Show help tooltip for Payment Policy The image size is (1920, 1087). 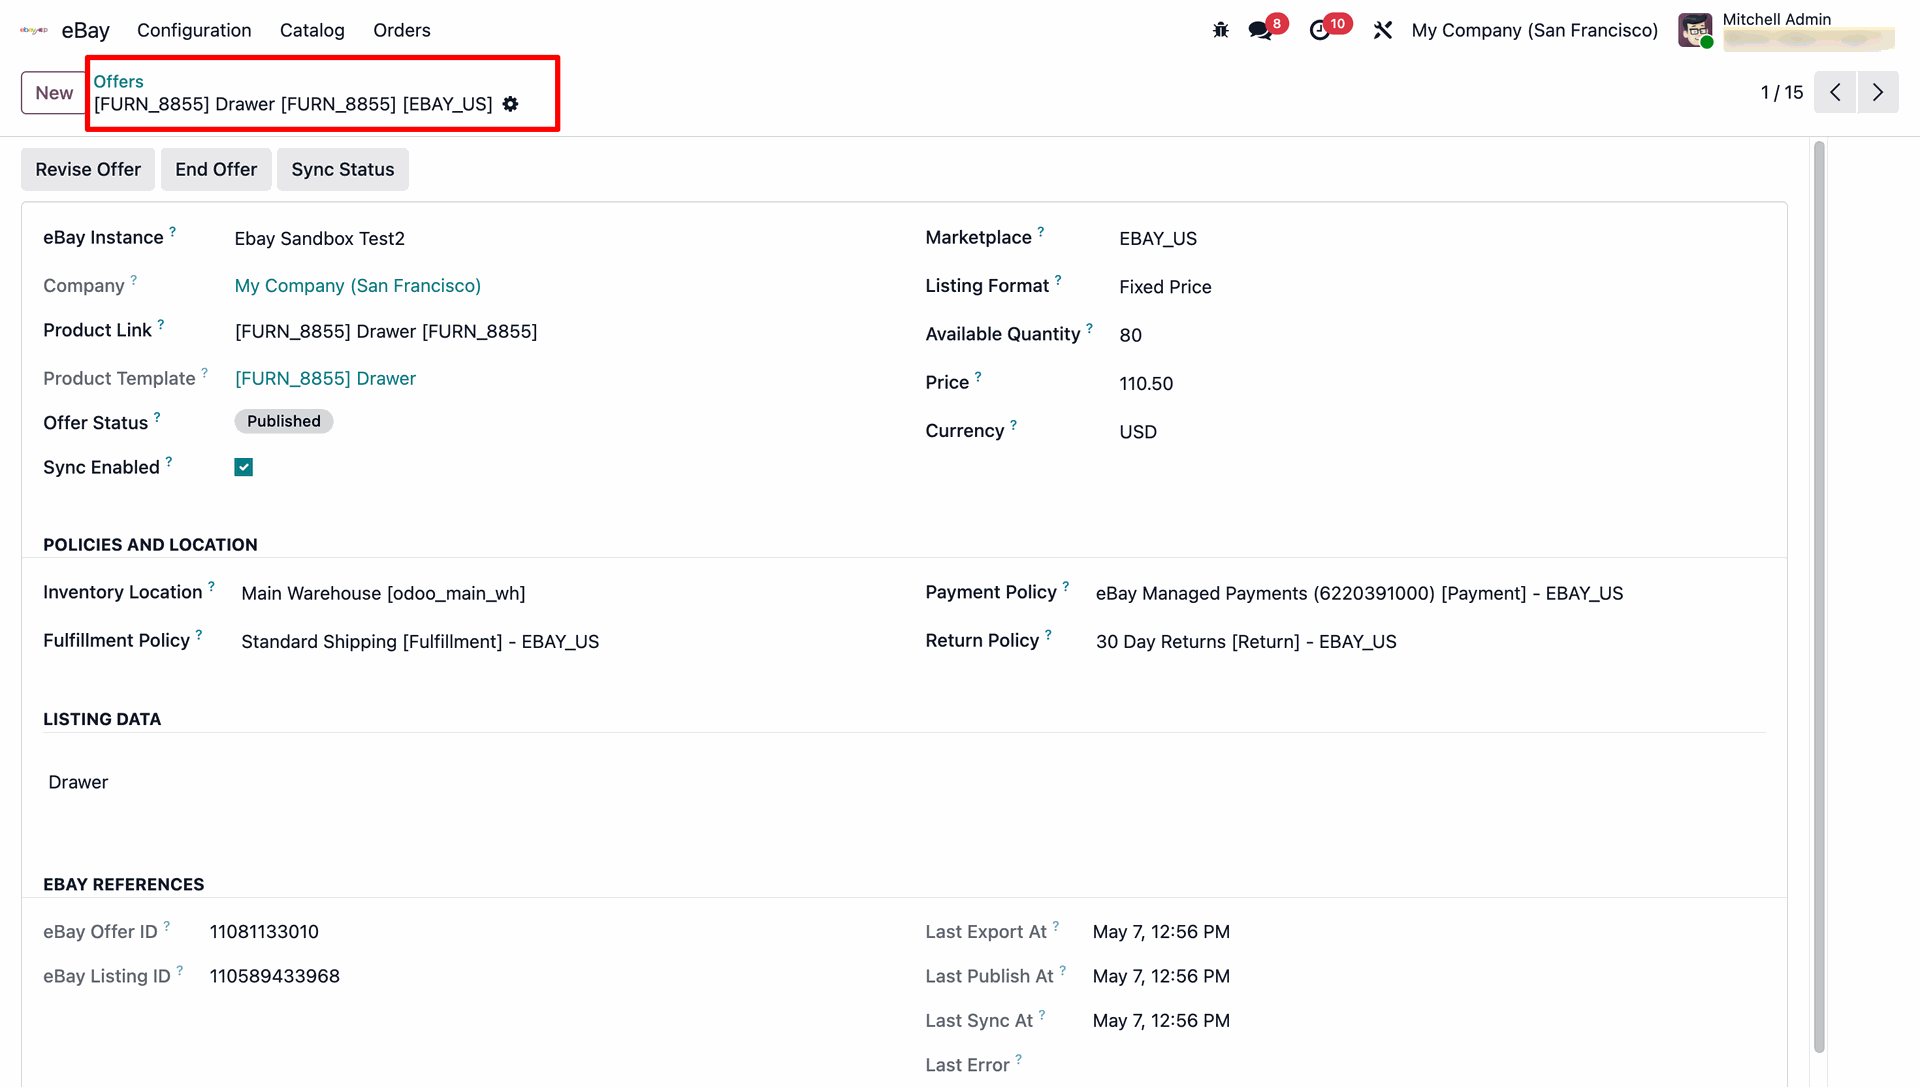(x=1066, y=586)
